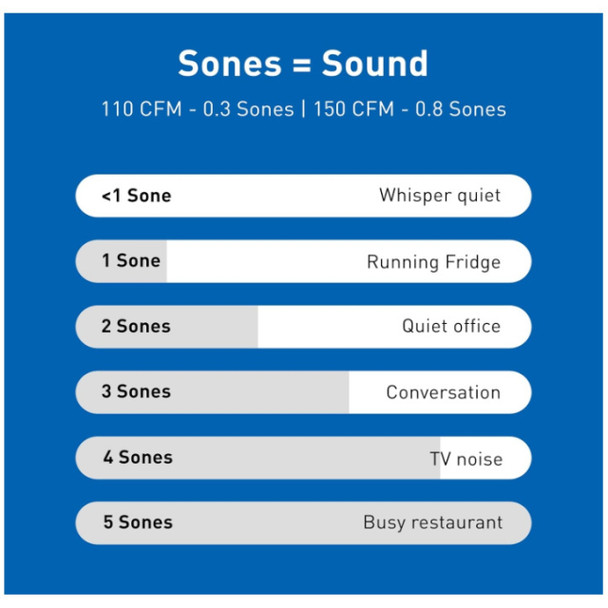Click the word 'Sones' in the title
The width and height of the screenshot is (608, 608).
(x=230, y=63)
